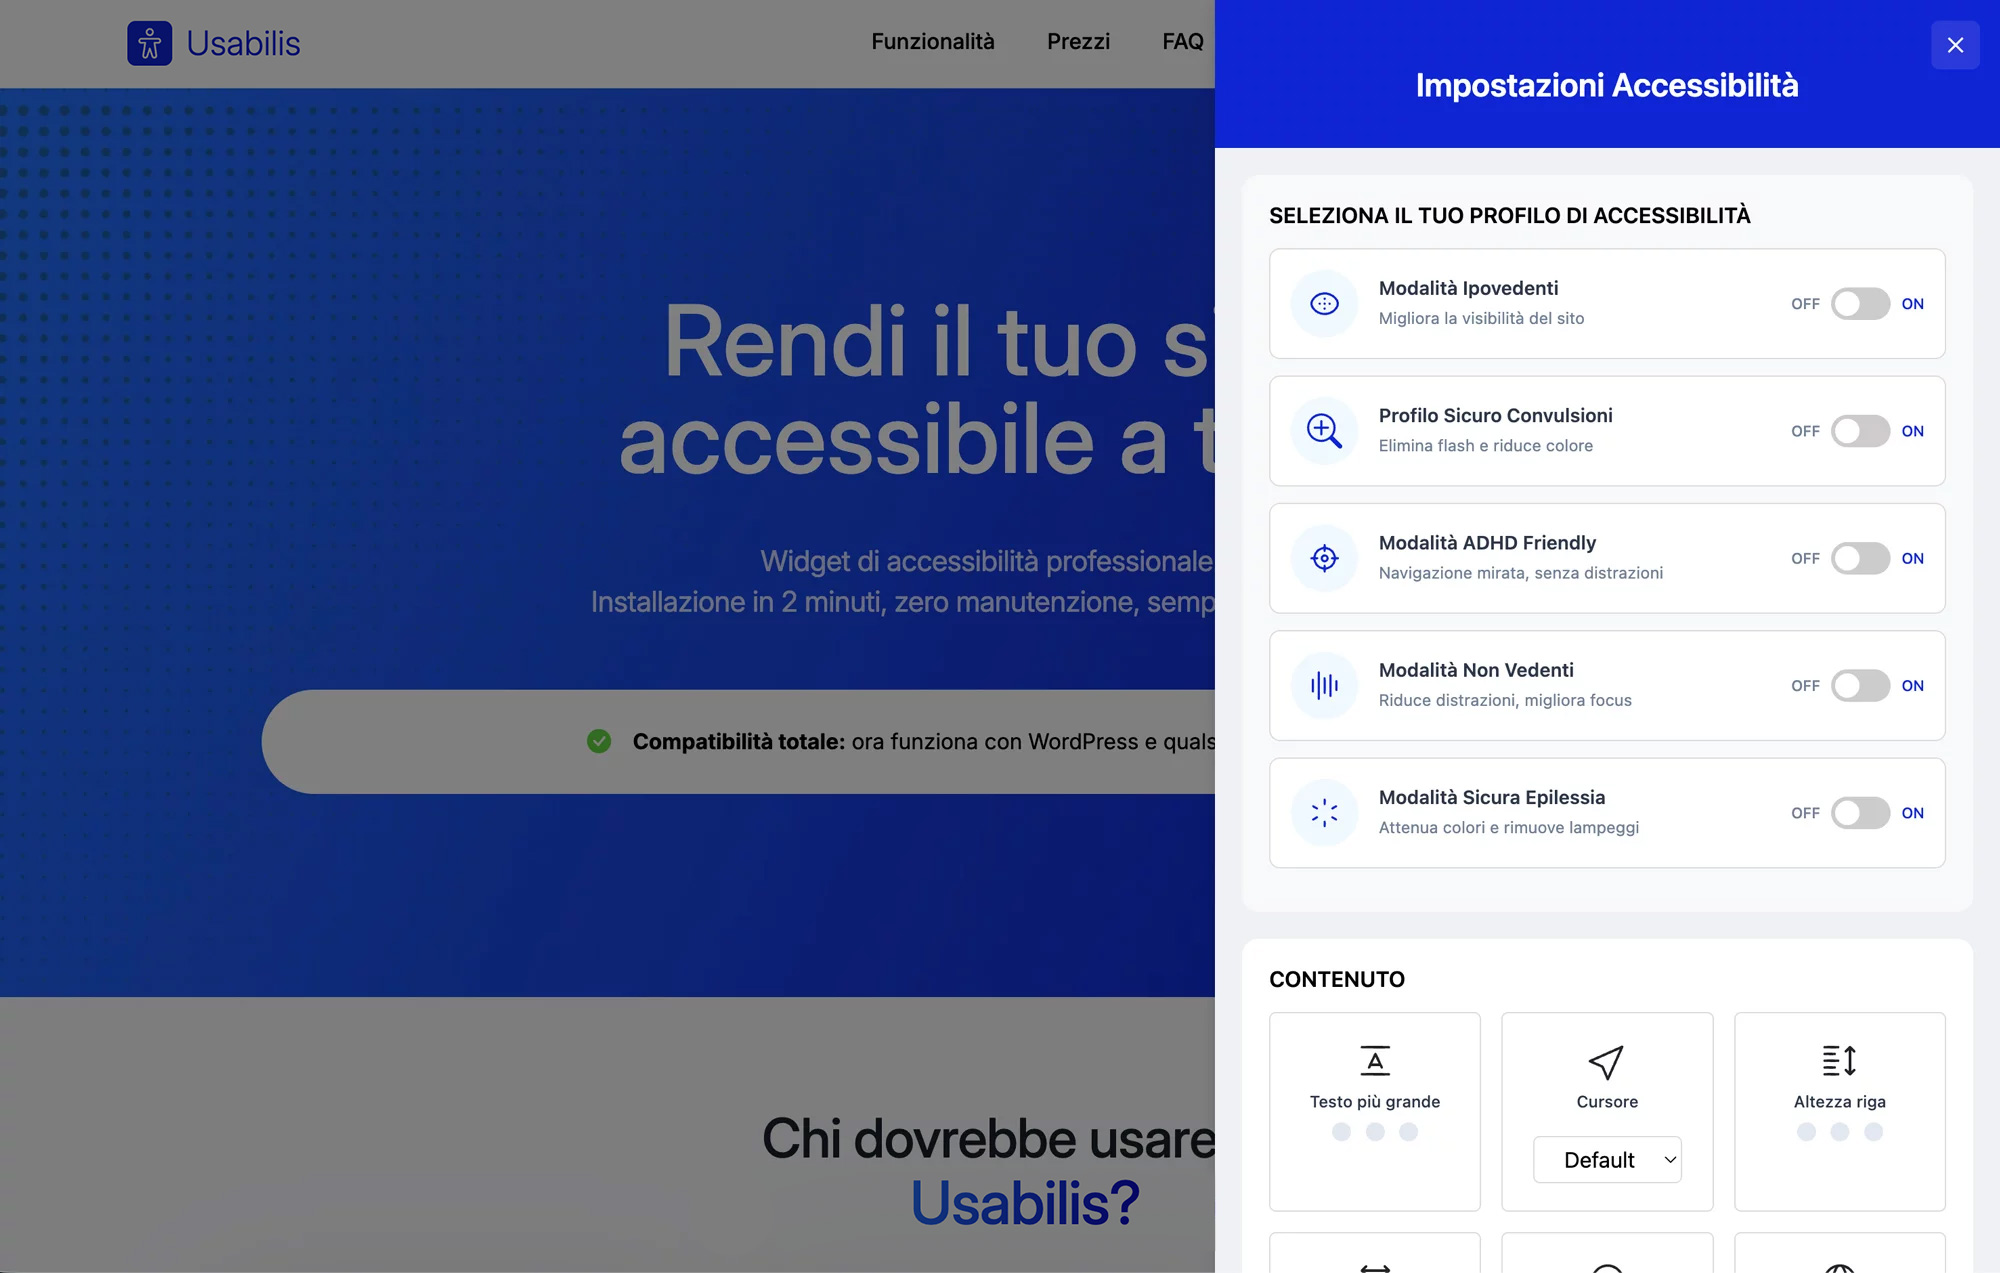Image resolution: width=2000 pixels, height=1273 pixels.
Task: Click the sparkle icon for Sicura Epilessia
Action: [x=1324, y=812]
